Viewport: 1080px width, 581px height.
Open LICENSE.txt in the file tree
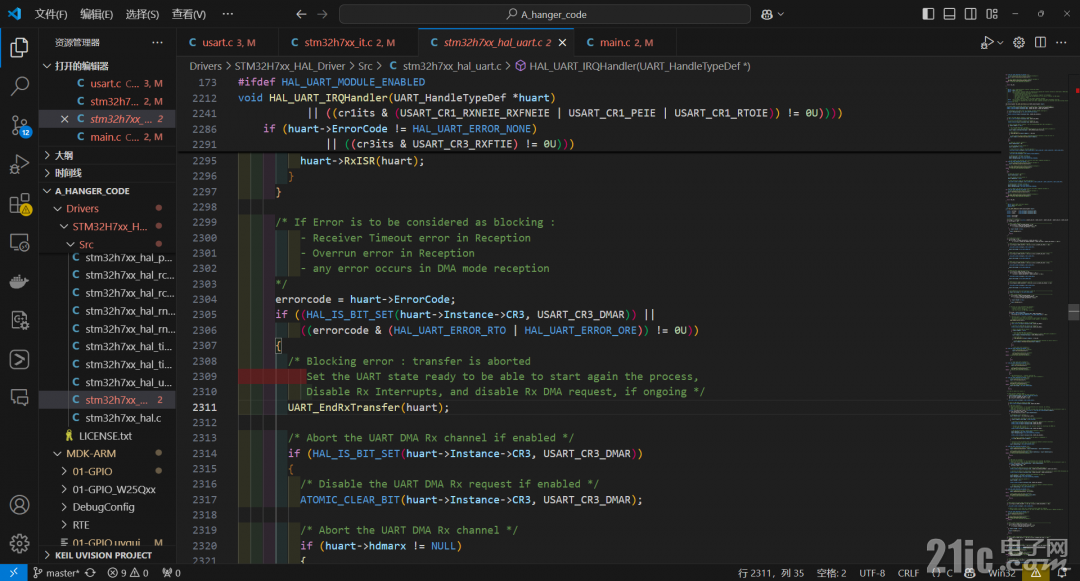tap(107, 436)
